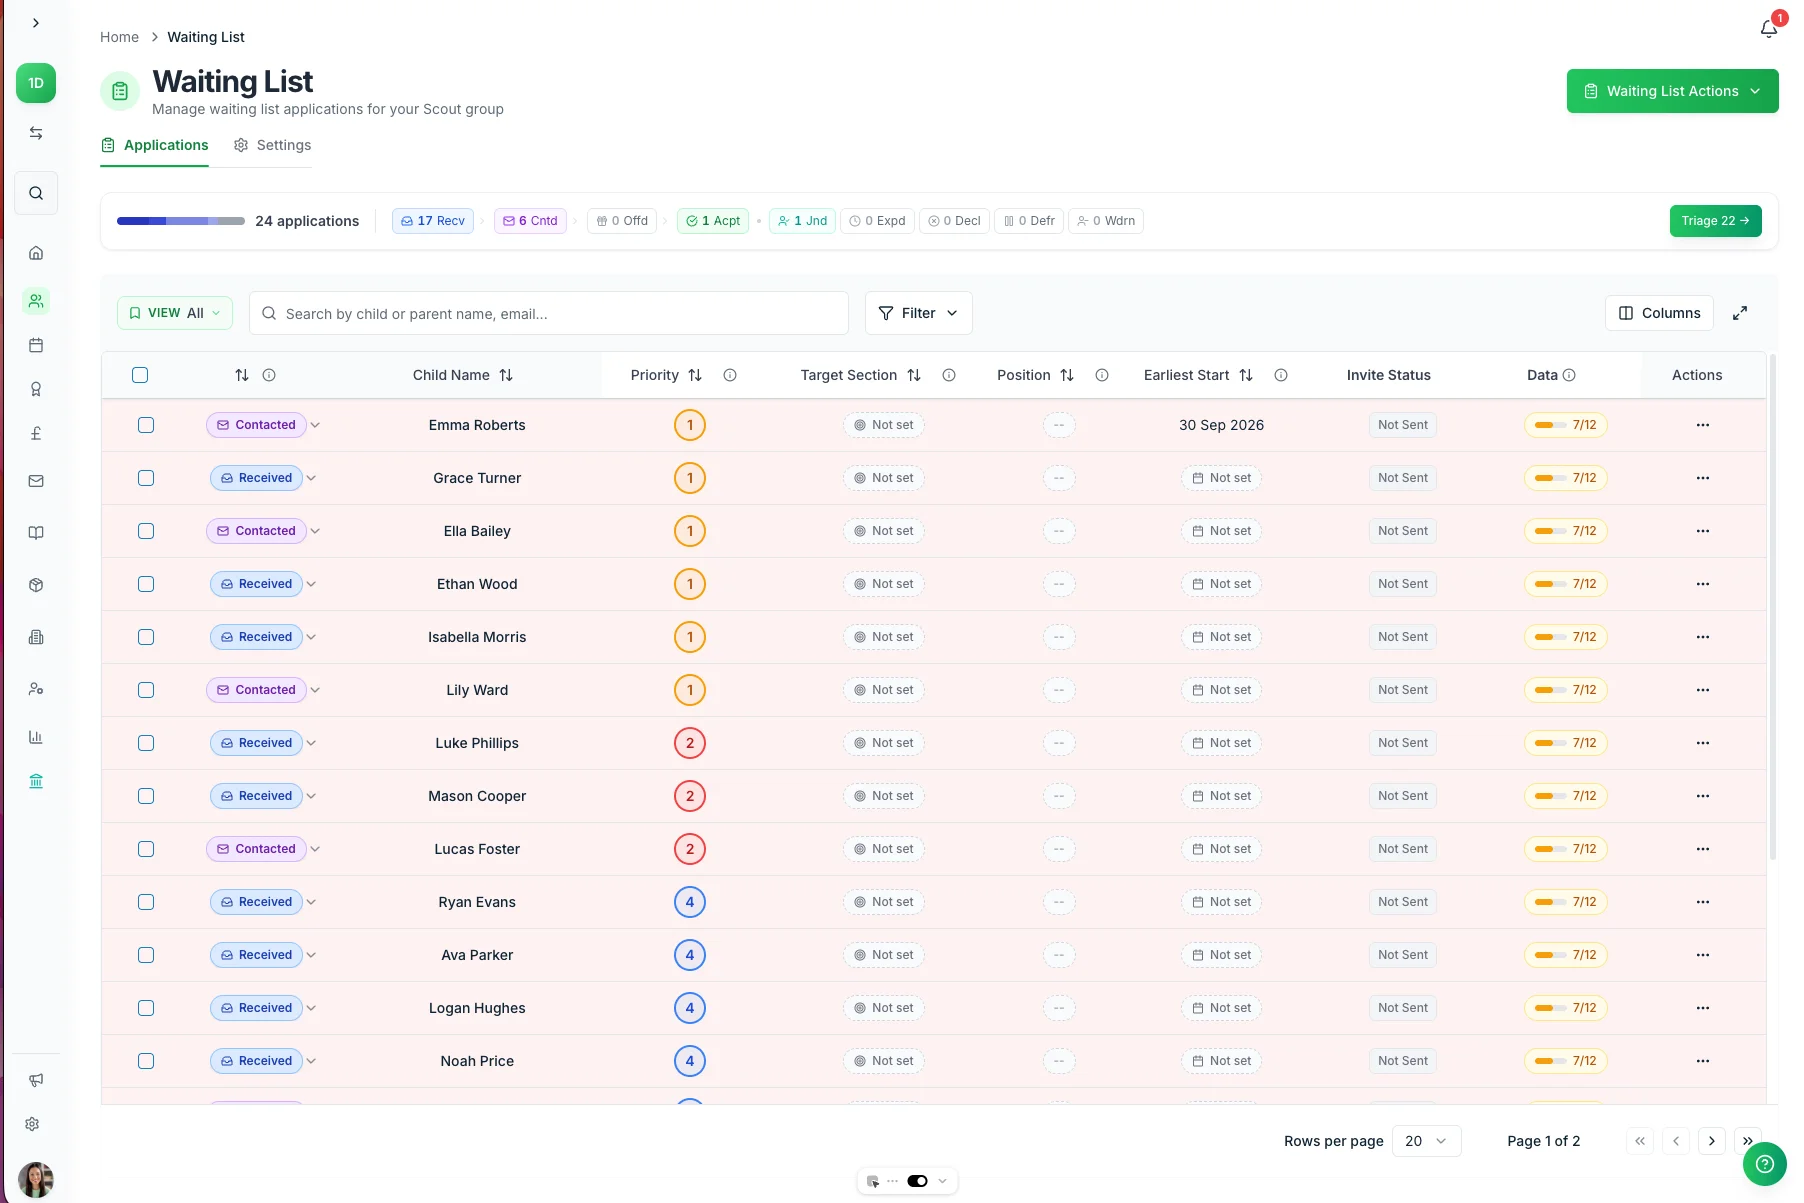The image size is (1804, 1203).
Task: Select checkbox for Ryan Evans
Action: [x=146, y=902]
